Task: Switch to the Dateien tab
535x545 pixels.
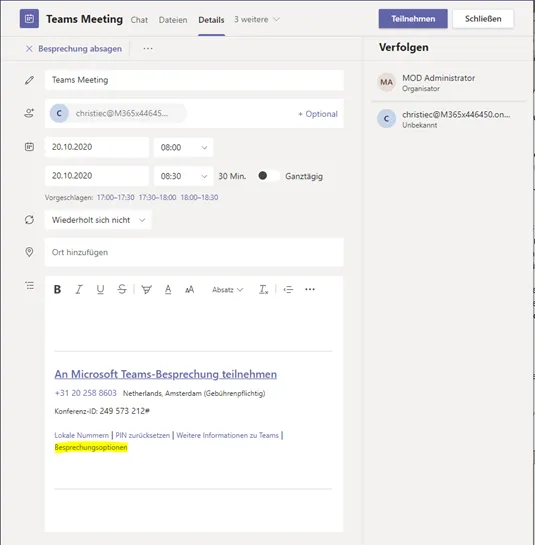Action: [173, 20]
